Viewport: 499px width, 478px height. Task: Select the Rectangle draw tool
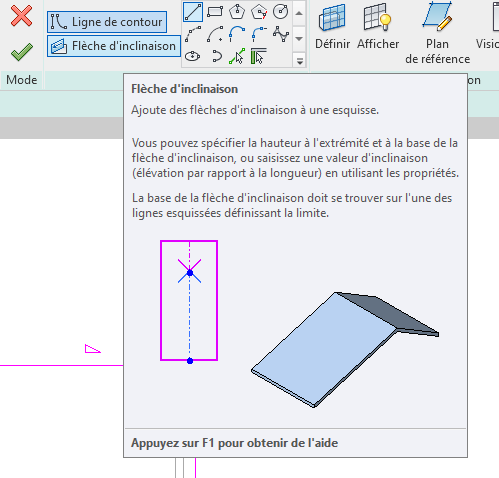coord(215,12)
